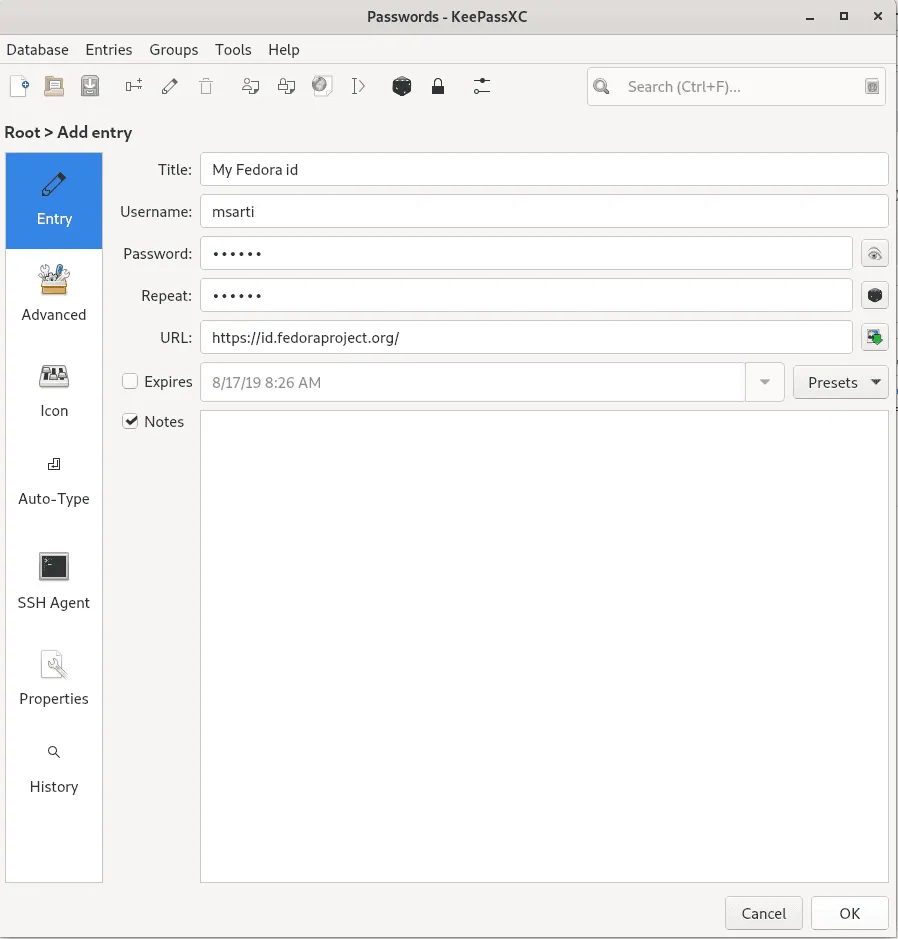Expand the Presets dropdown

point(840,382)
